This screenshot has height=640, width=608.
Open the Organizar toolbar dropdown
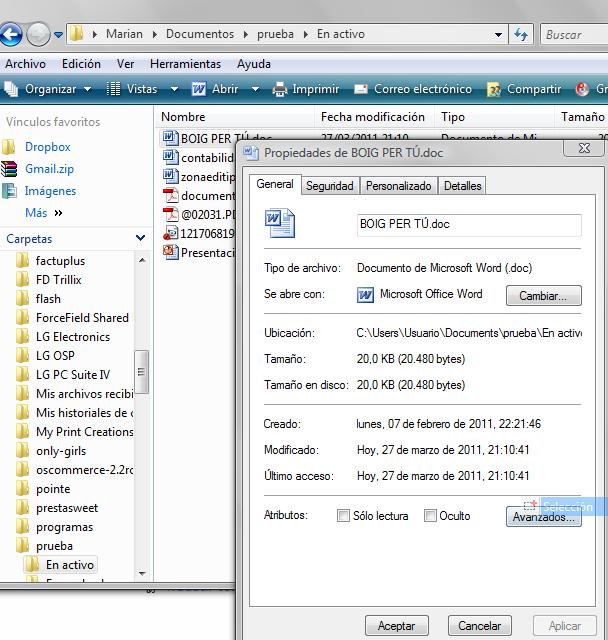47,89
